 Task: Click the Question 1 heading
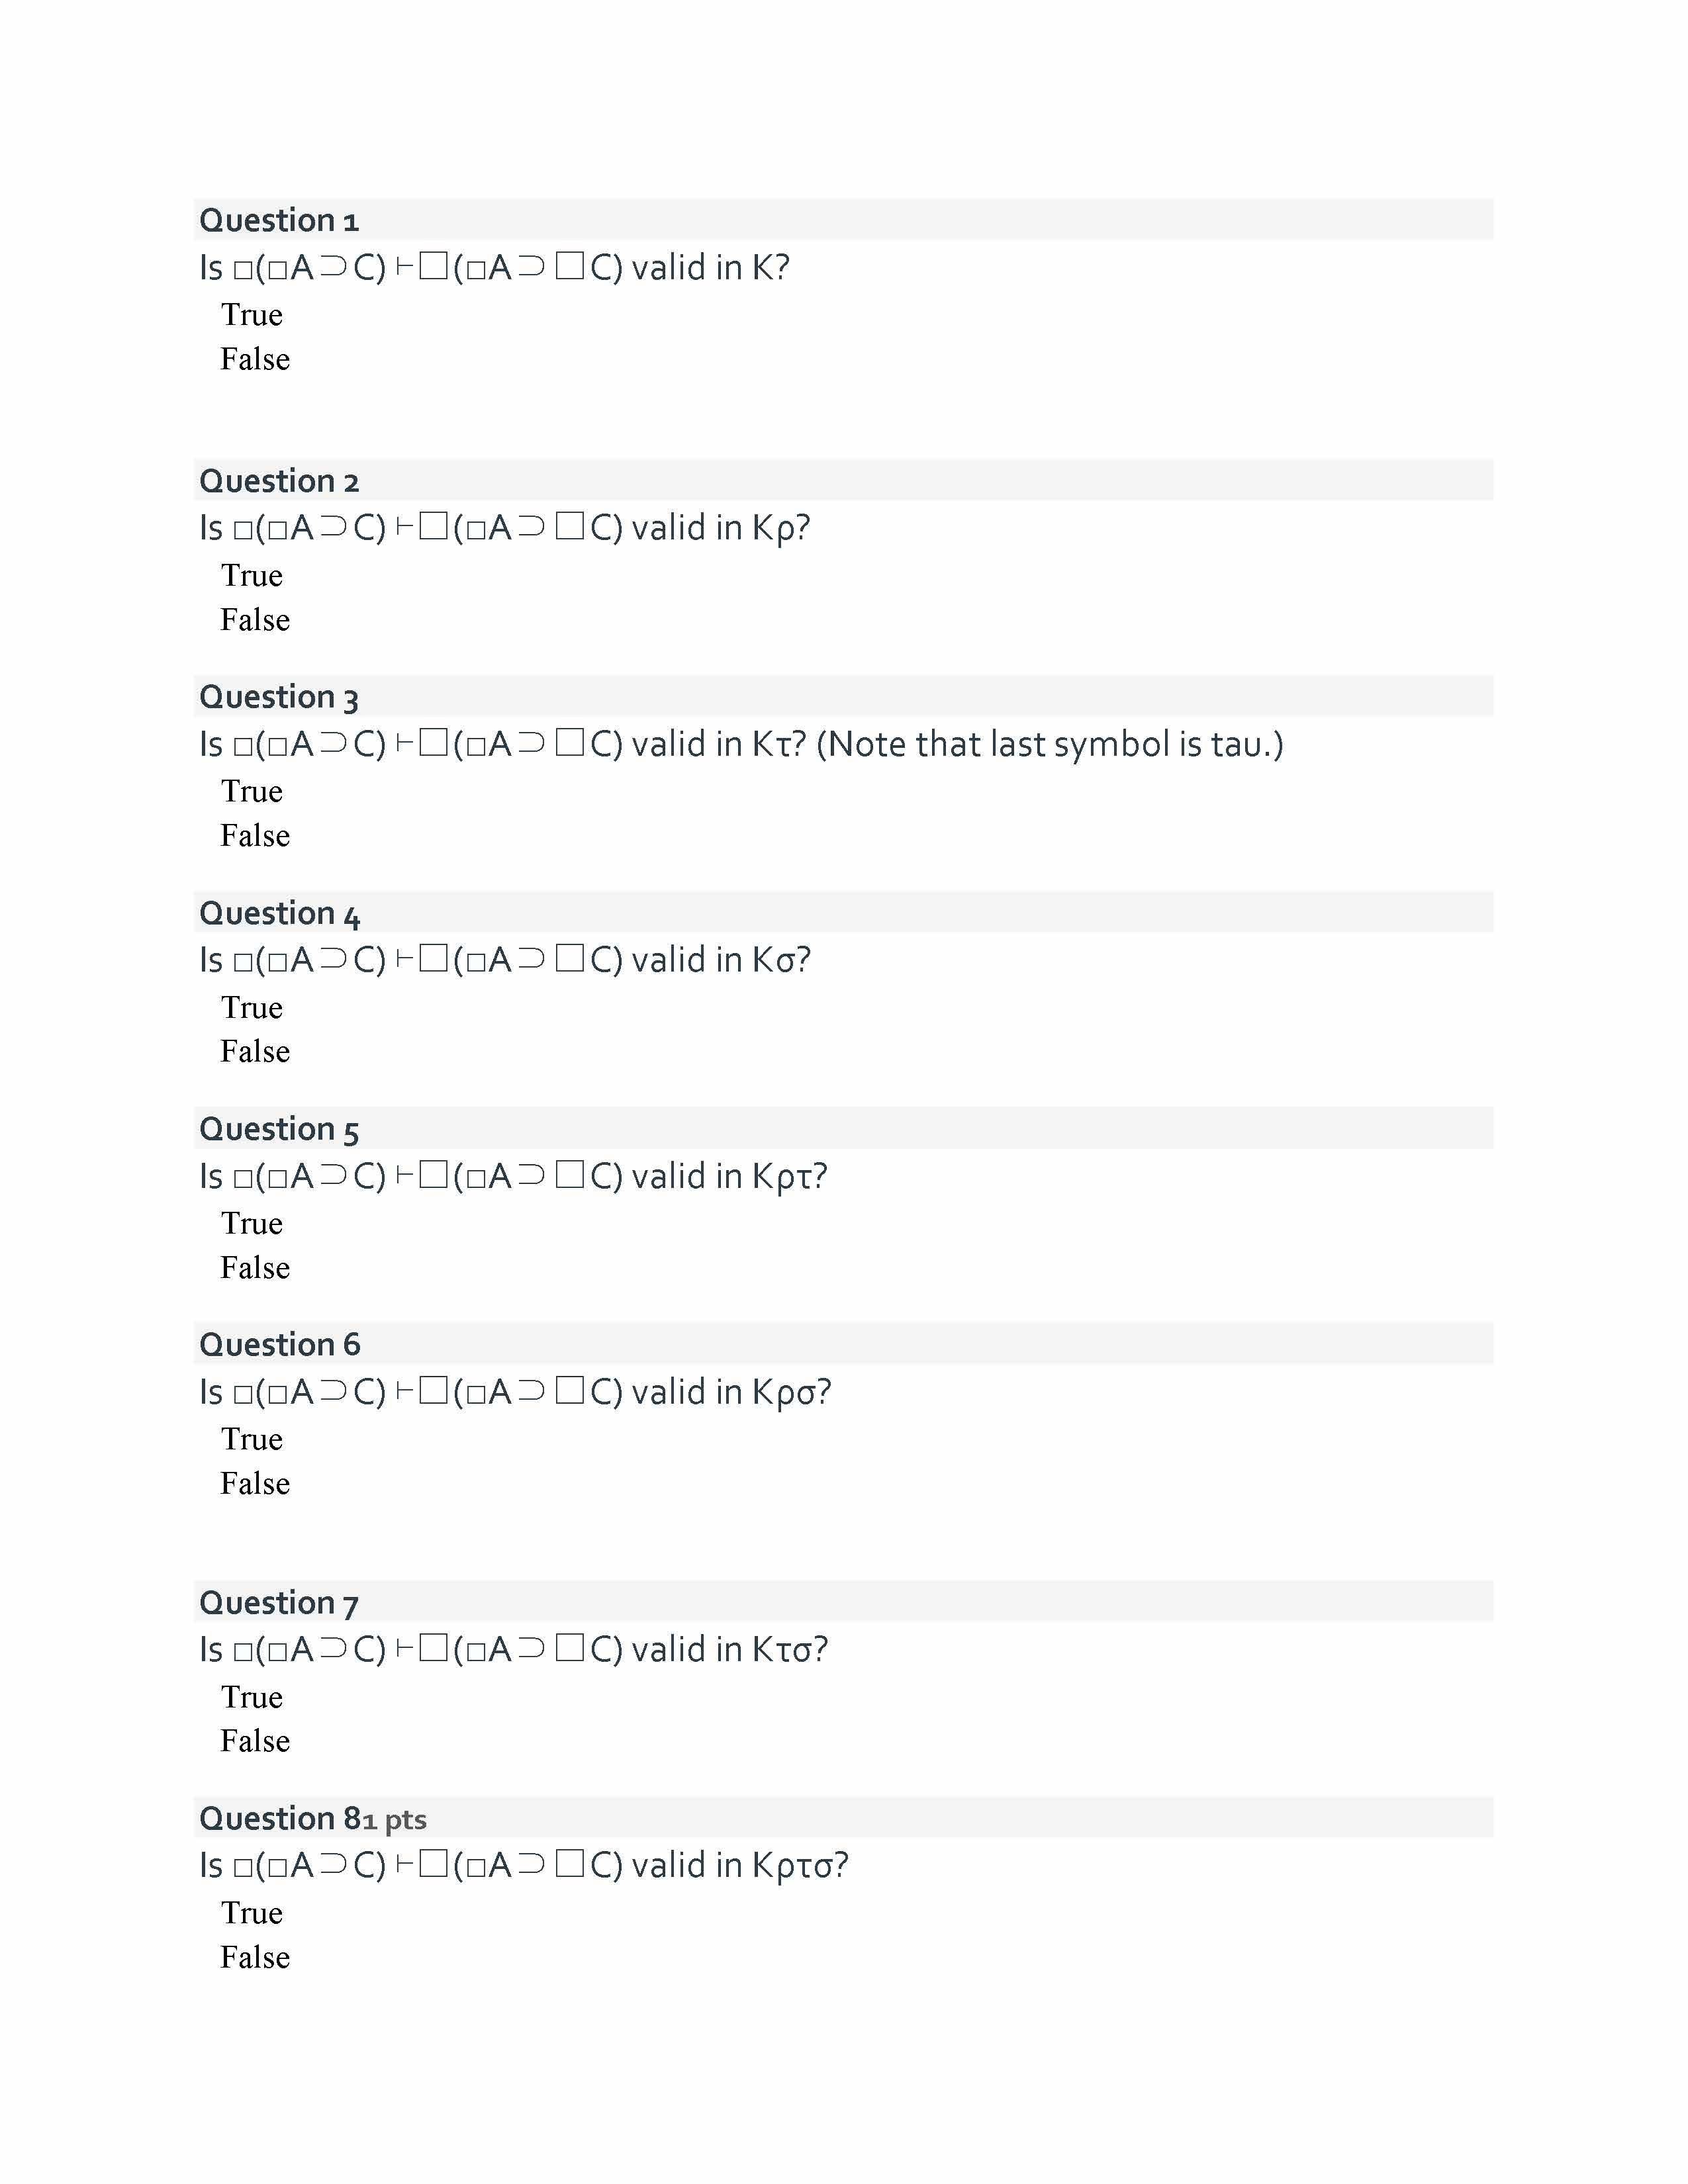(279, 220)
